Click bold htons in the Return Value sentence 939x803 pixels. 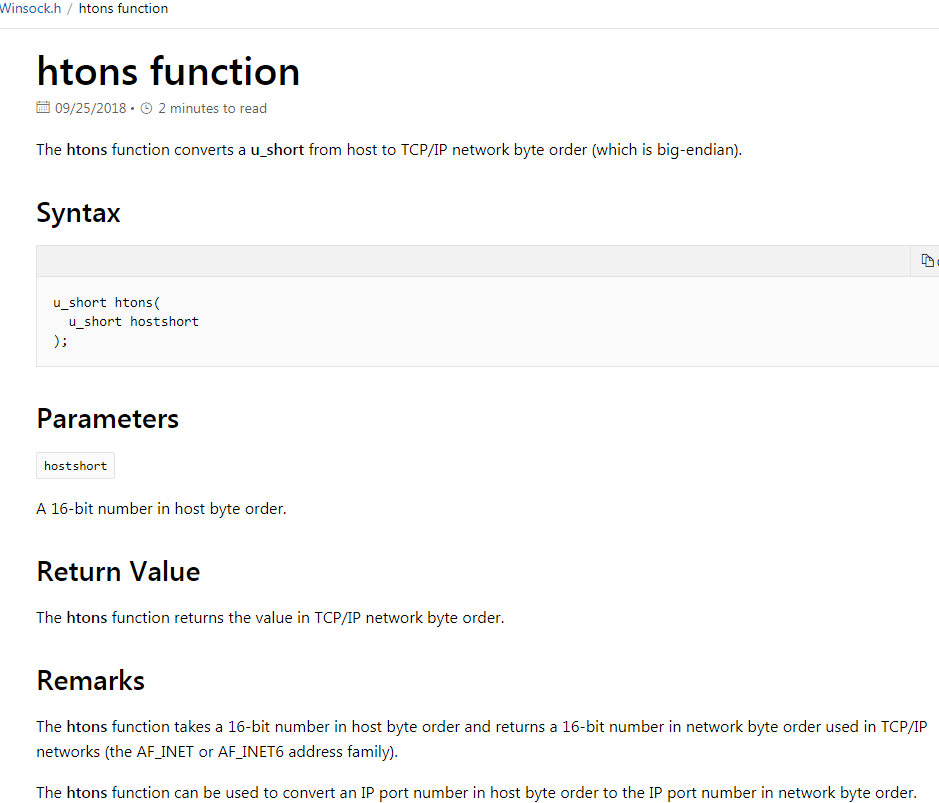87,618
